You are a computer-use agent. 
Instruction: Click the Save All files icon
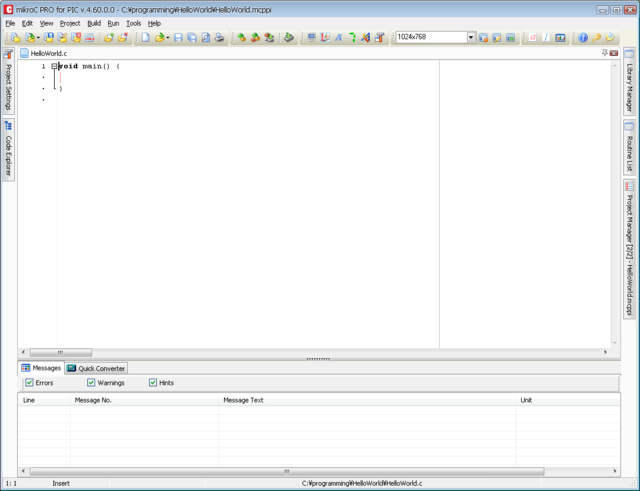coord(192,38)
